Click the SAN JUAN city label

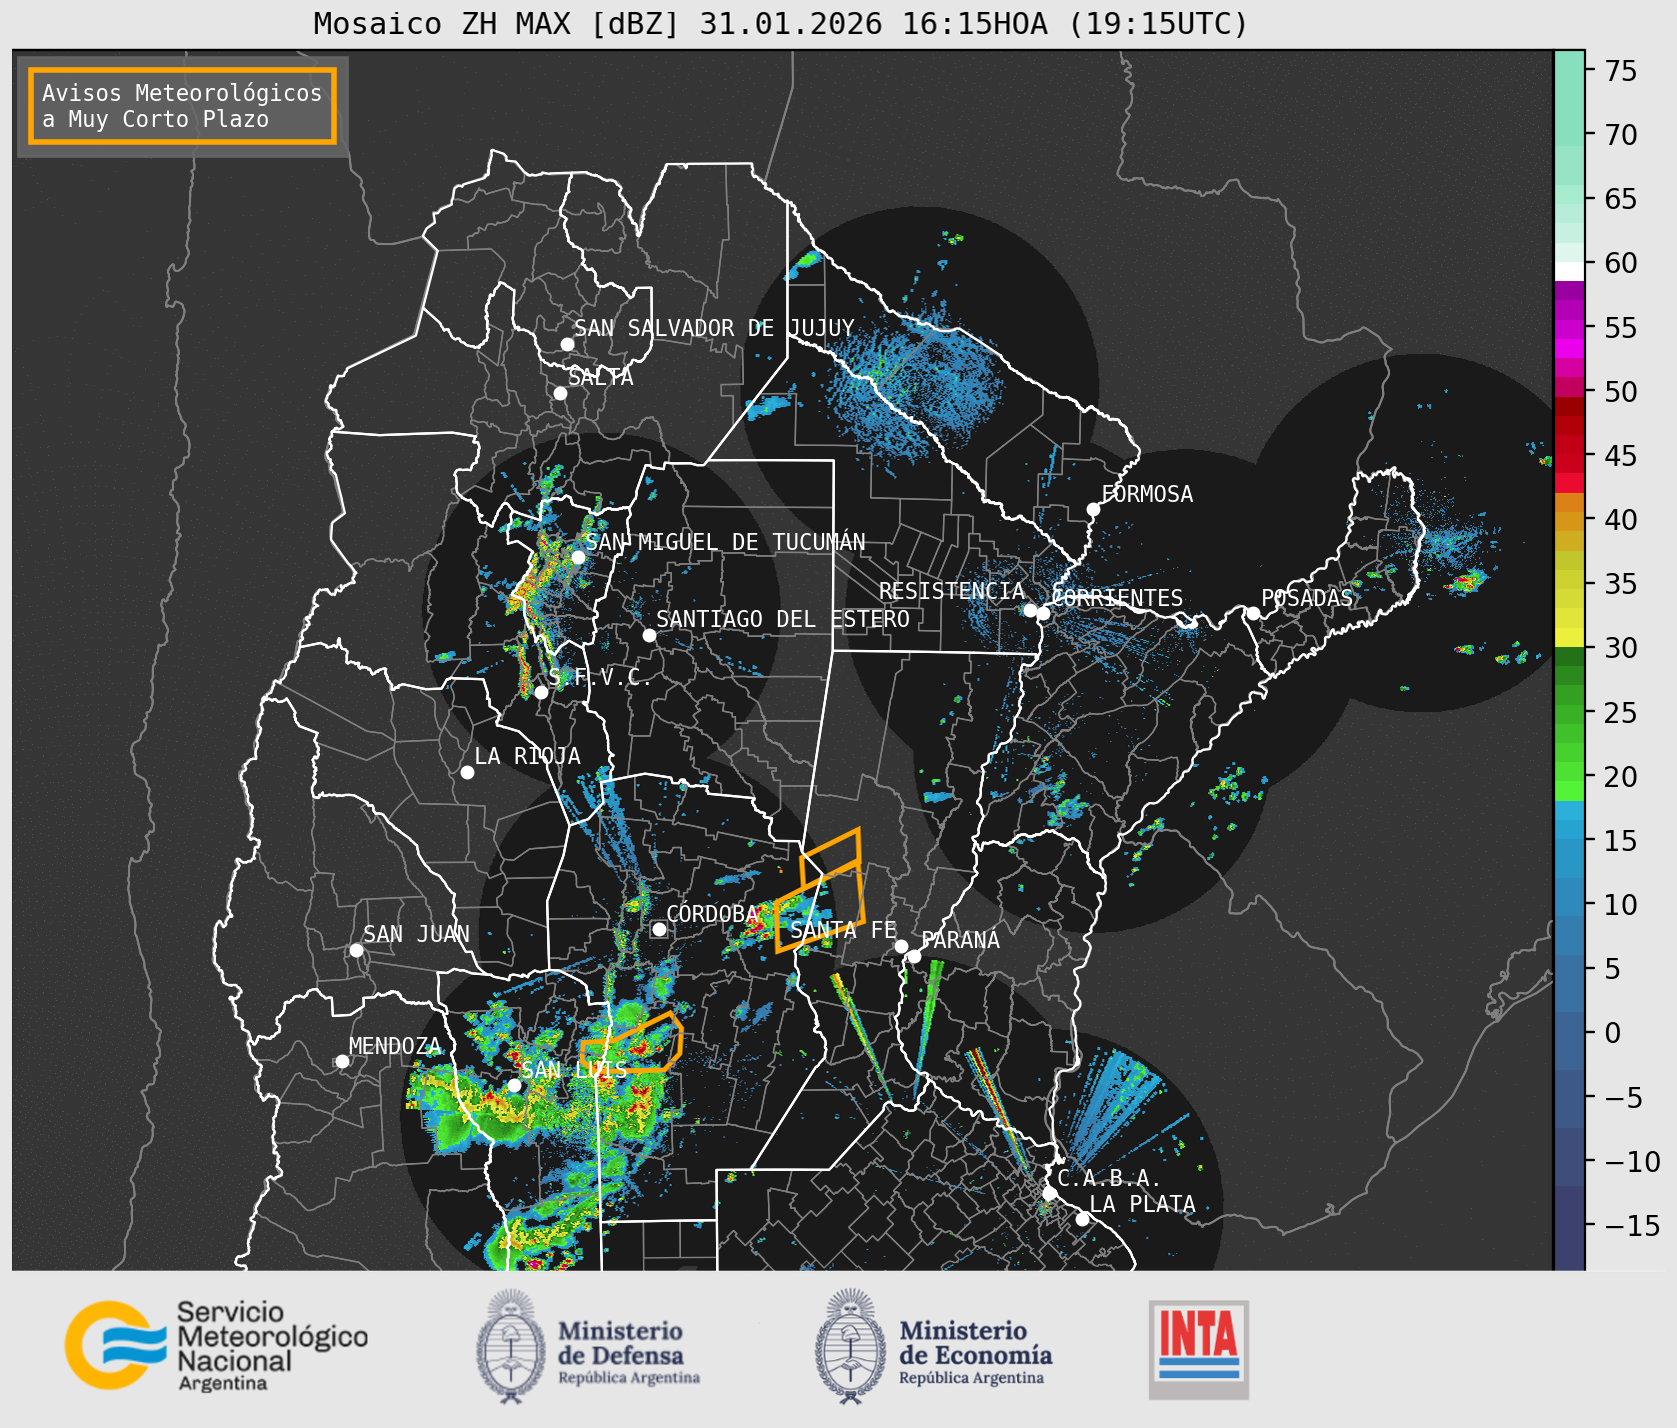tap(416, 934)
